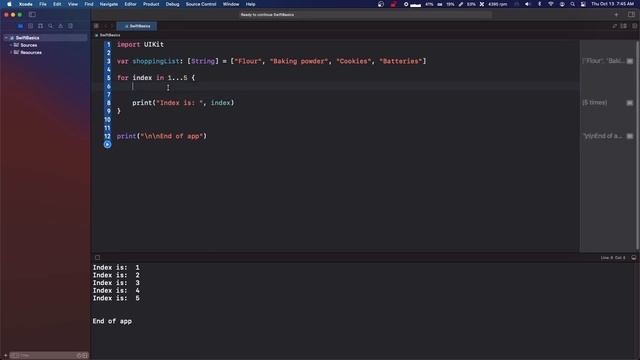The height and width of the screenshot is (360, 640).
Task: Toggle recent files filter icon
Action: click(x=80, y=356)
